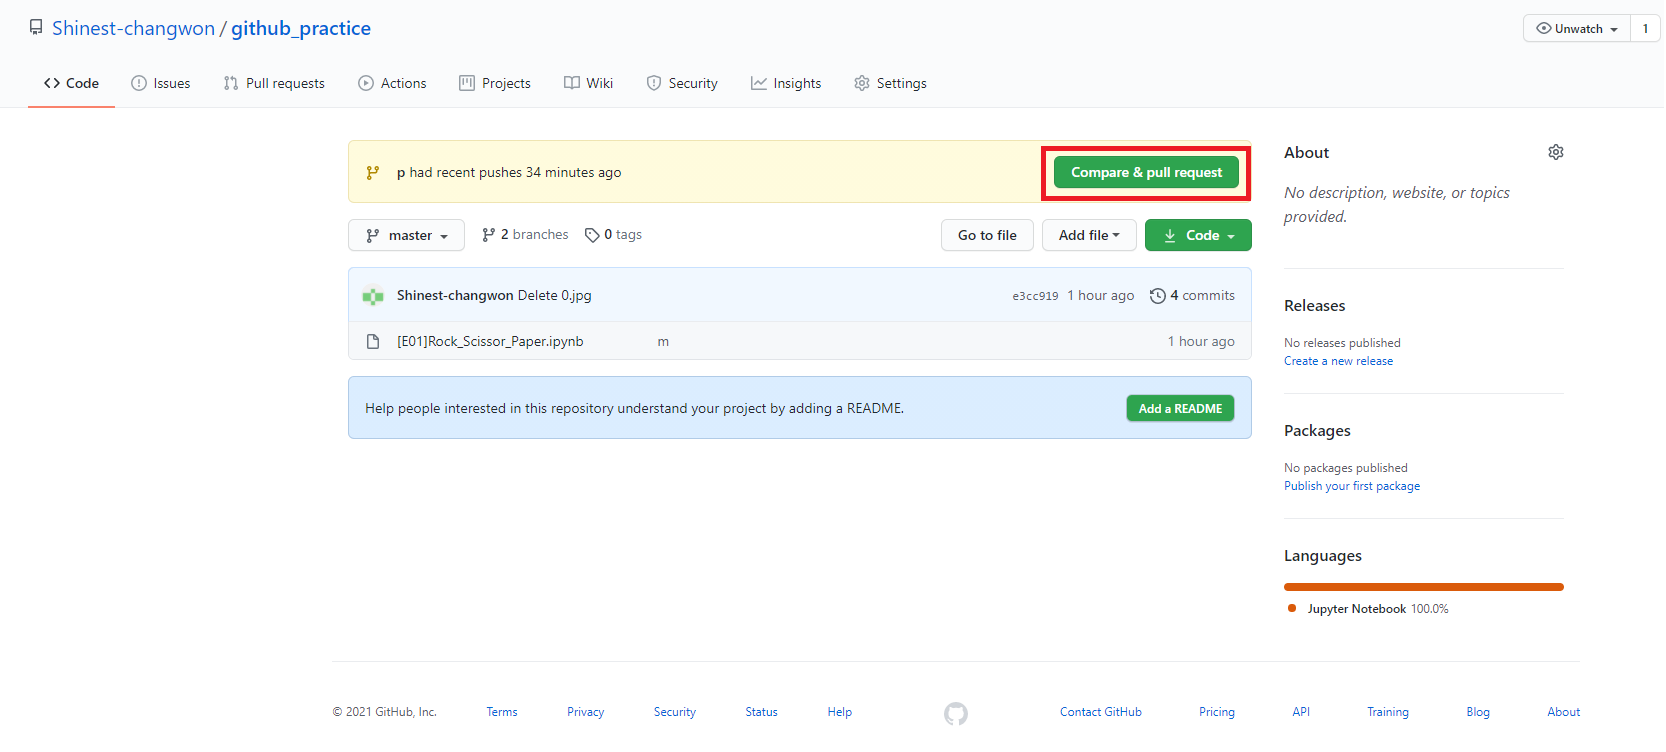Screen dimensions: 1666x752
Task: Click the watchers count 1 button
Action: [x=1645, y=28]
